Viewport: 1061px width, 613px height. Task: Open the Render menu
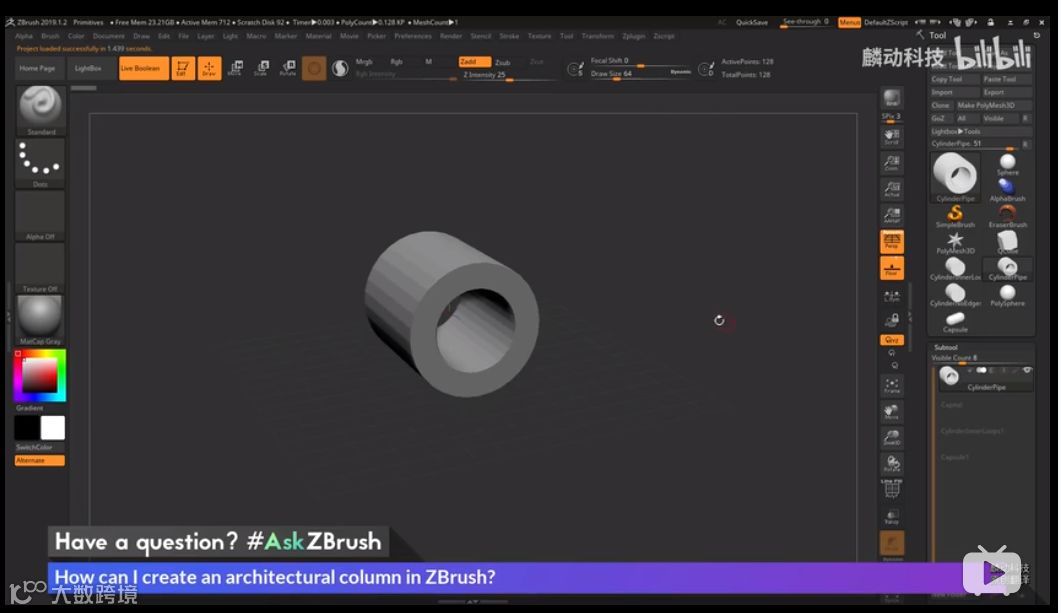click(451, 36)
